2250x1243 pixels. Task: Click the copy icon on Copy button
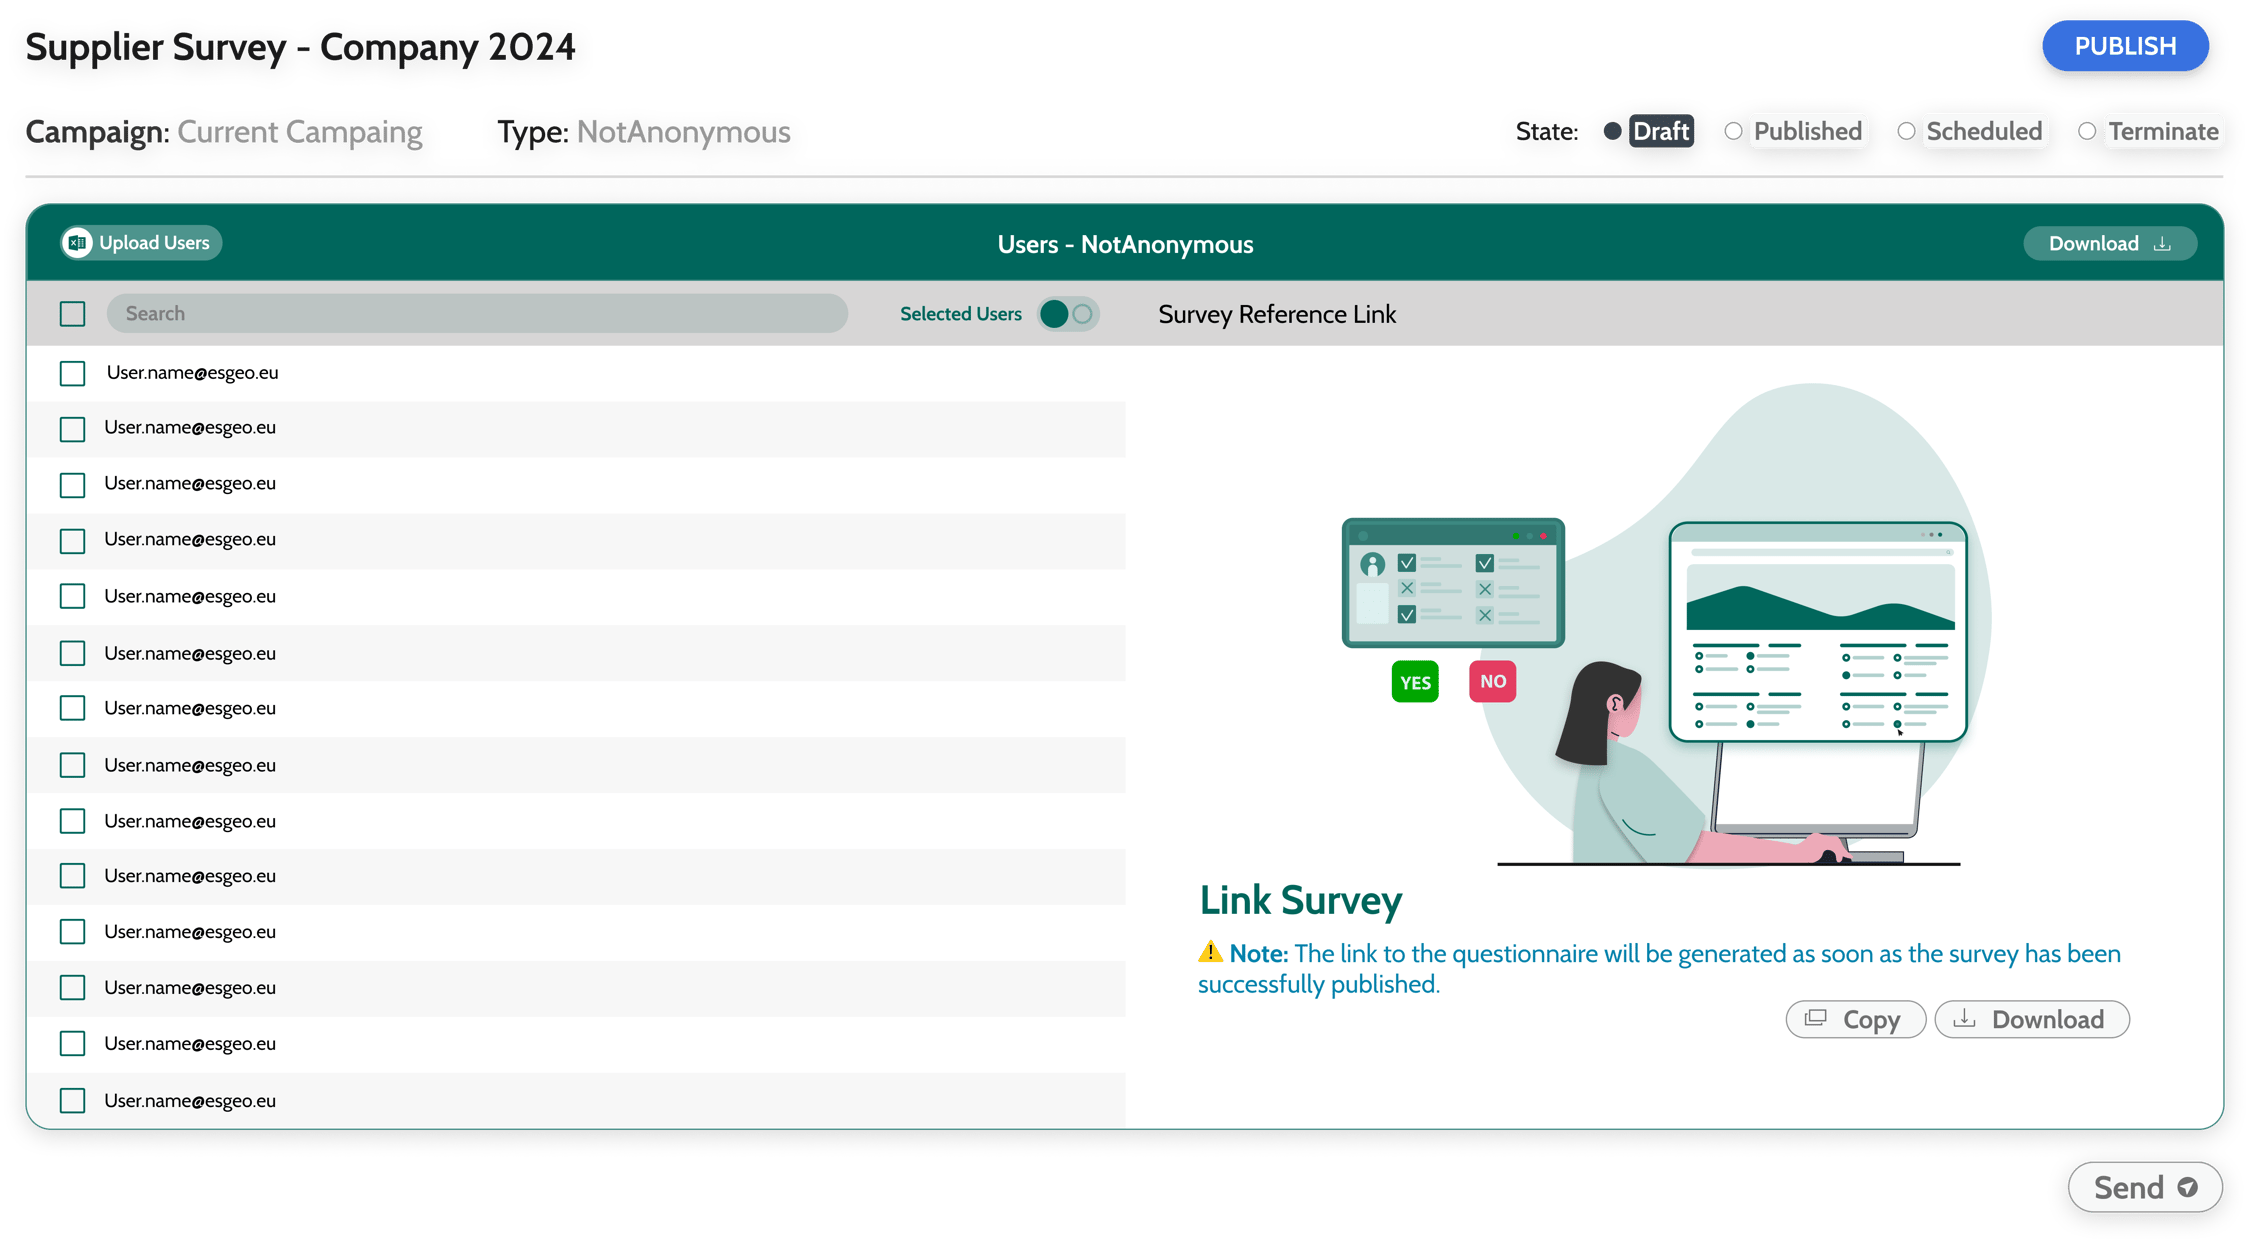tap(1815, 1018)
